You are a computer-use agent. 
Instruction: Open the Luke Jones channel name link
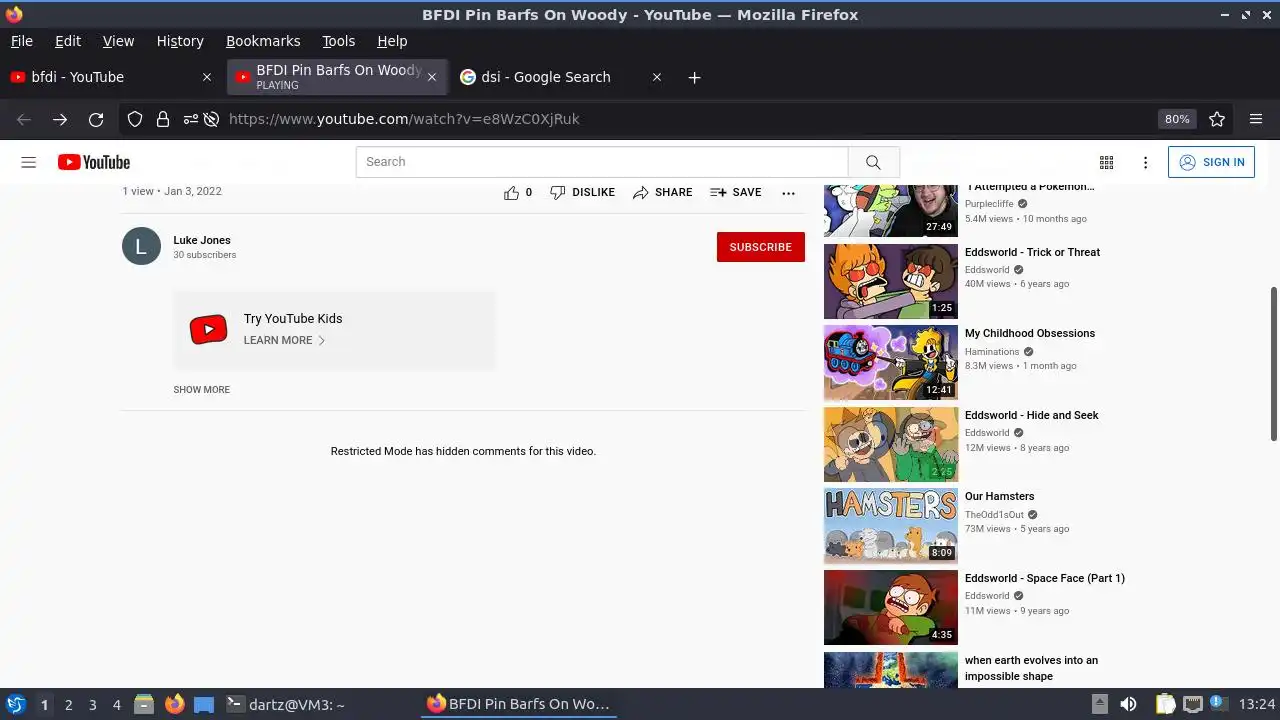point(202,240)
